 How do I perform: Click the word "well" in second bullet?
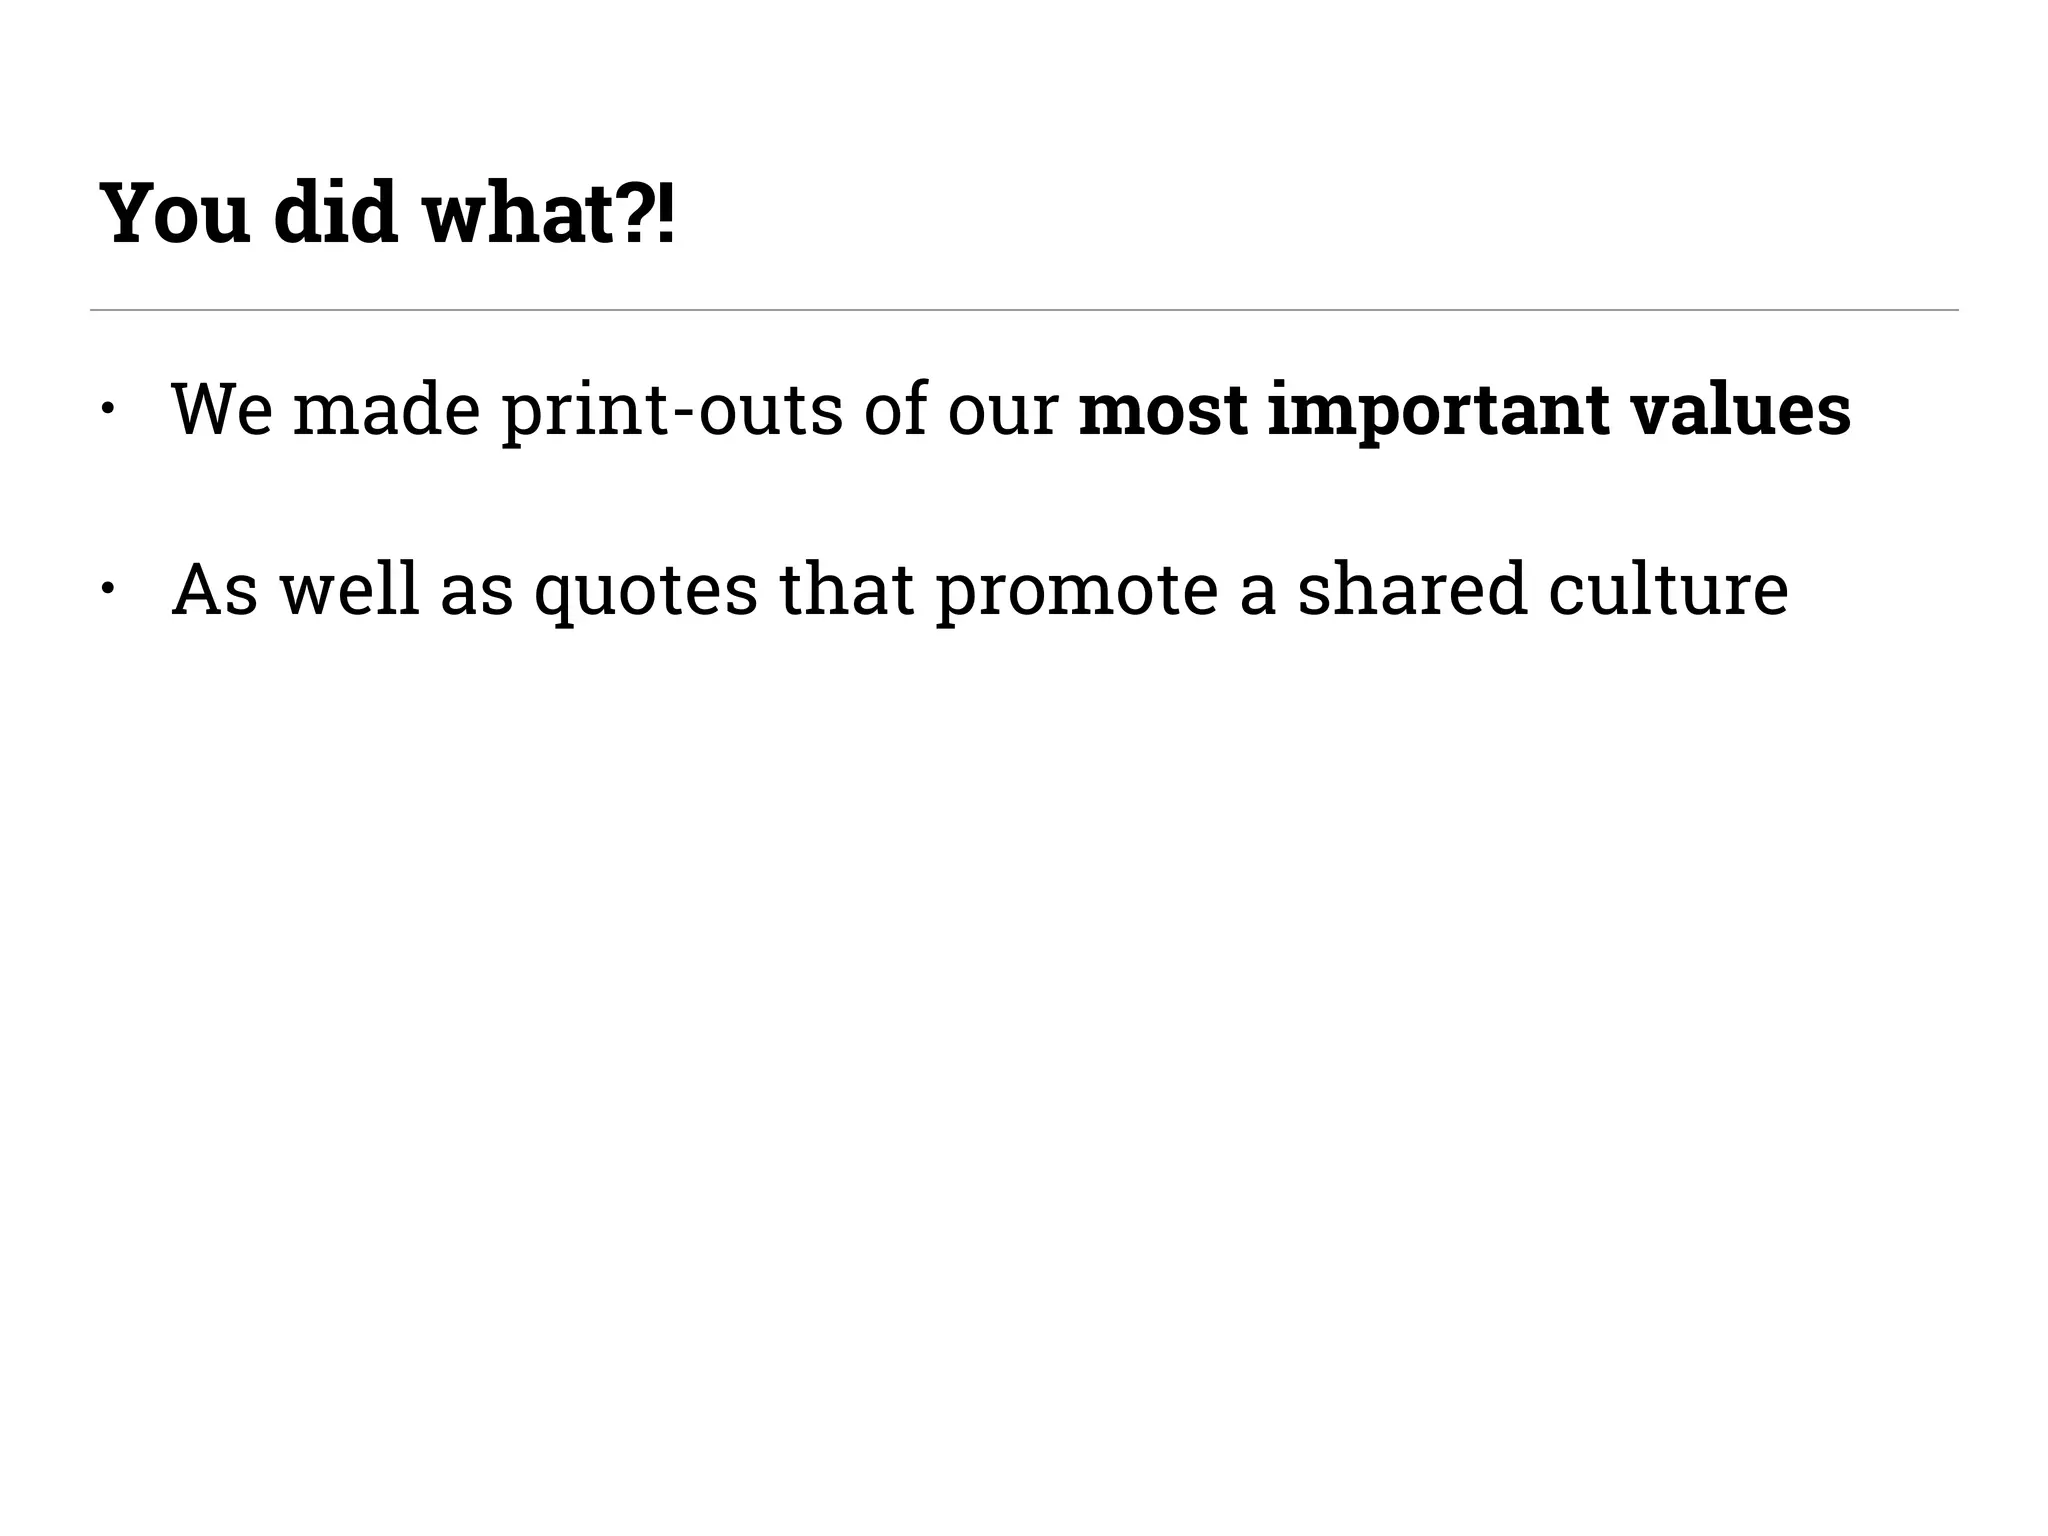coord(349,588)
